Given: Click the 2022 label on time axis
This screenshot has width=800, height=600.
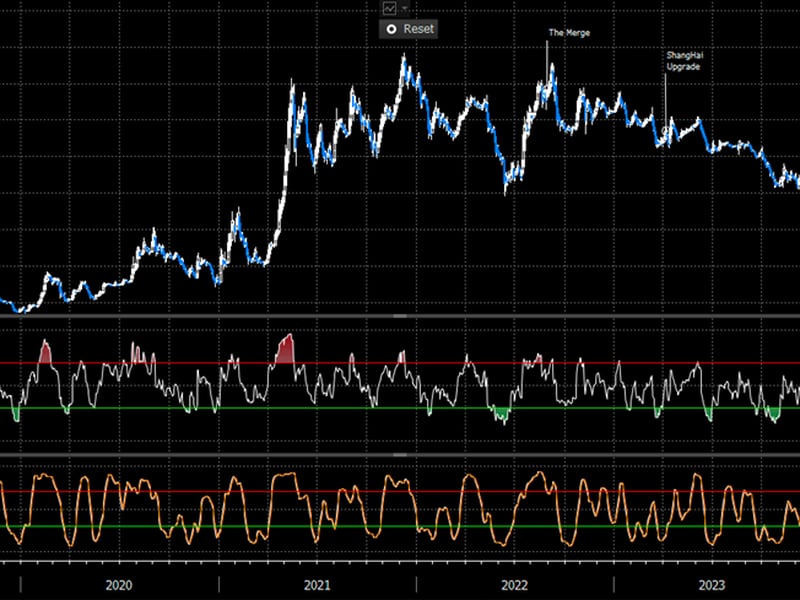Looking at the screenshot, I should pos(514,584).
